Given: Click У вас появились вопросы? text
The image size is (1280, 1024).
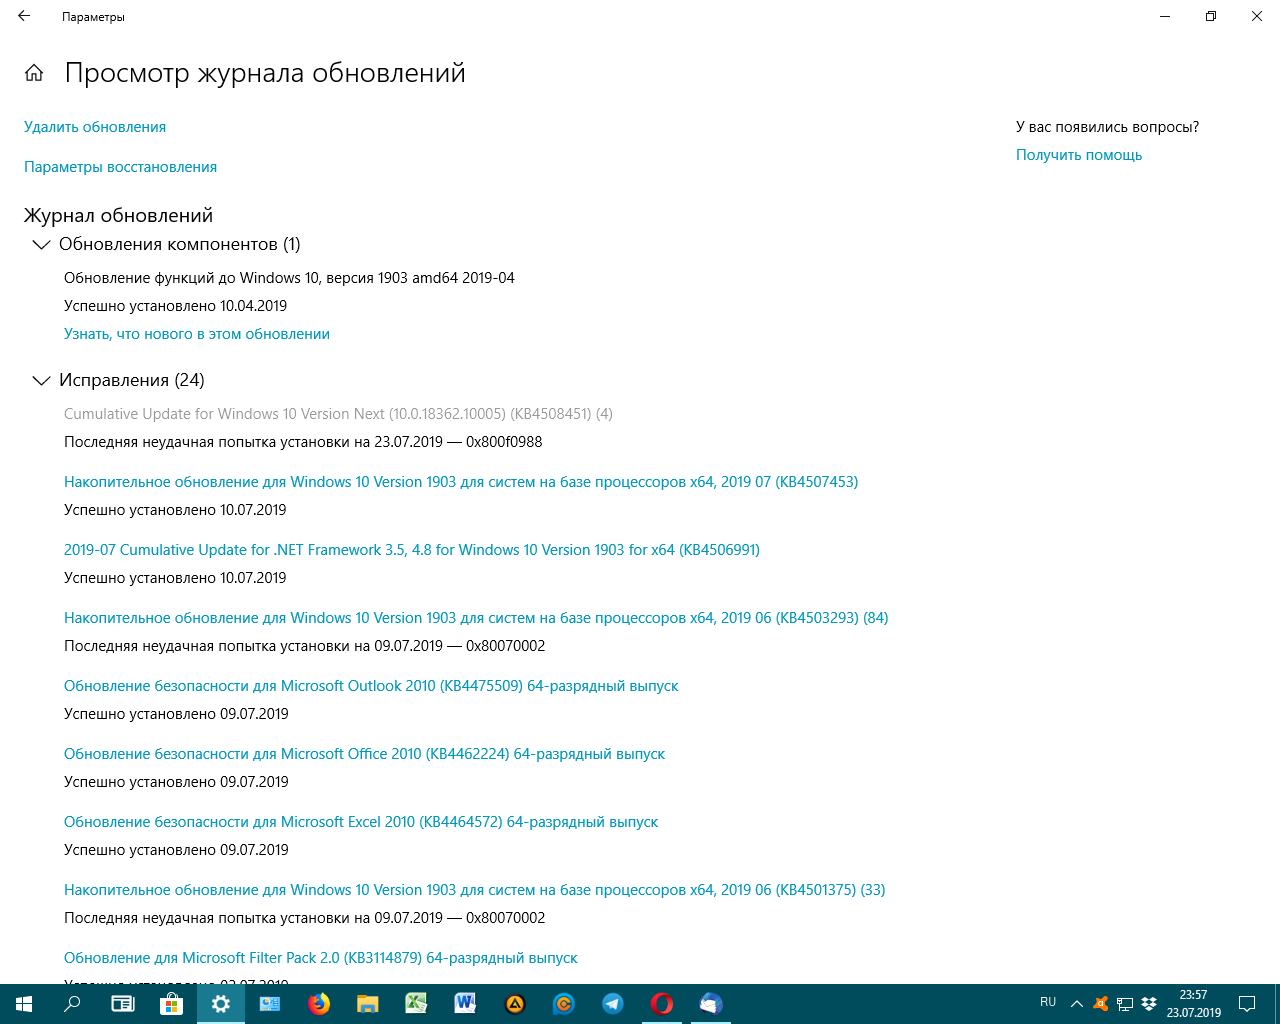Looking at the screenshot, I should coord(1107,127).
